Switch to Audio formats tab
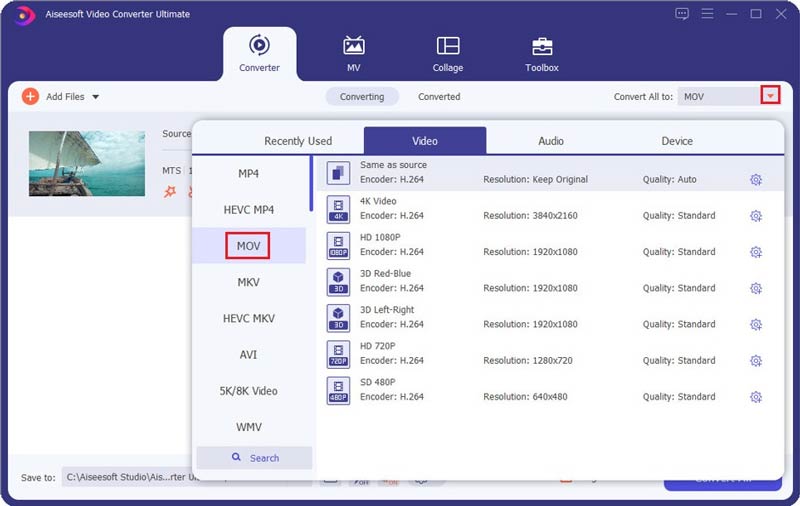 tap(551, 141)
